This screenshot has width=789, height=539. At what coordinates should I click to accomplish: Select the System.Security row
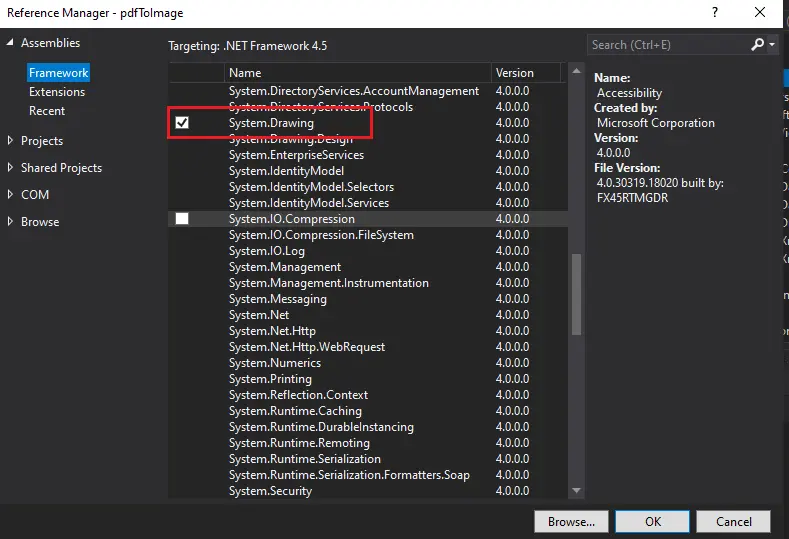pyautogui.click(x=368, y=491)
